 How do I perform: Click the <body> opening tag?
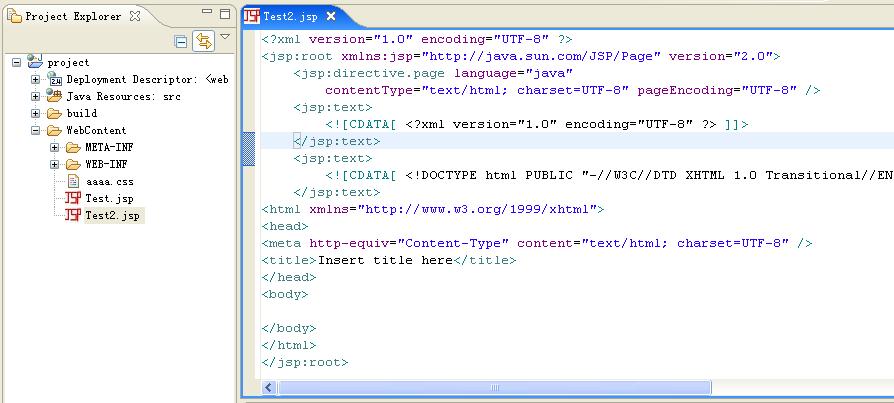[x=285, y=295]
